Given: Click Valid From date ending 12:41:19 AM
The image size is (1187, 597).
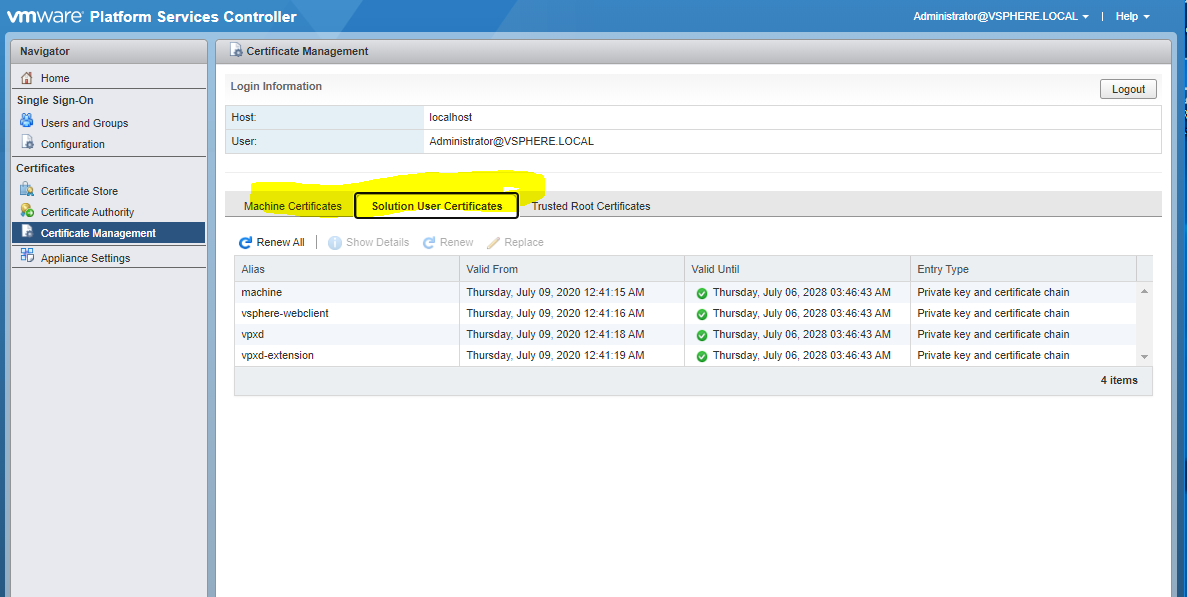Looking at the screenshot, I should 555,356.
